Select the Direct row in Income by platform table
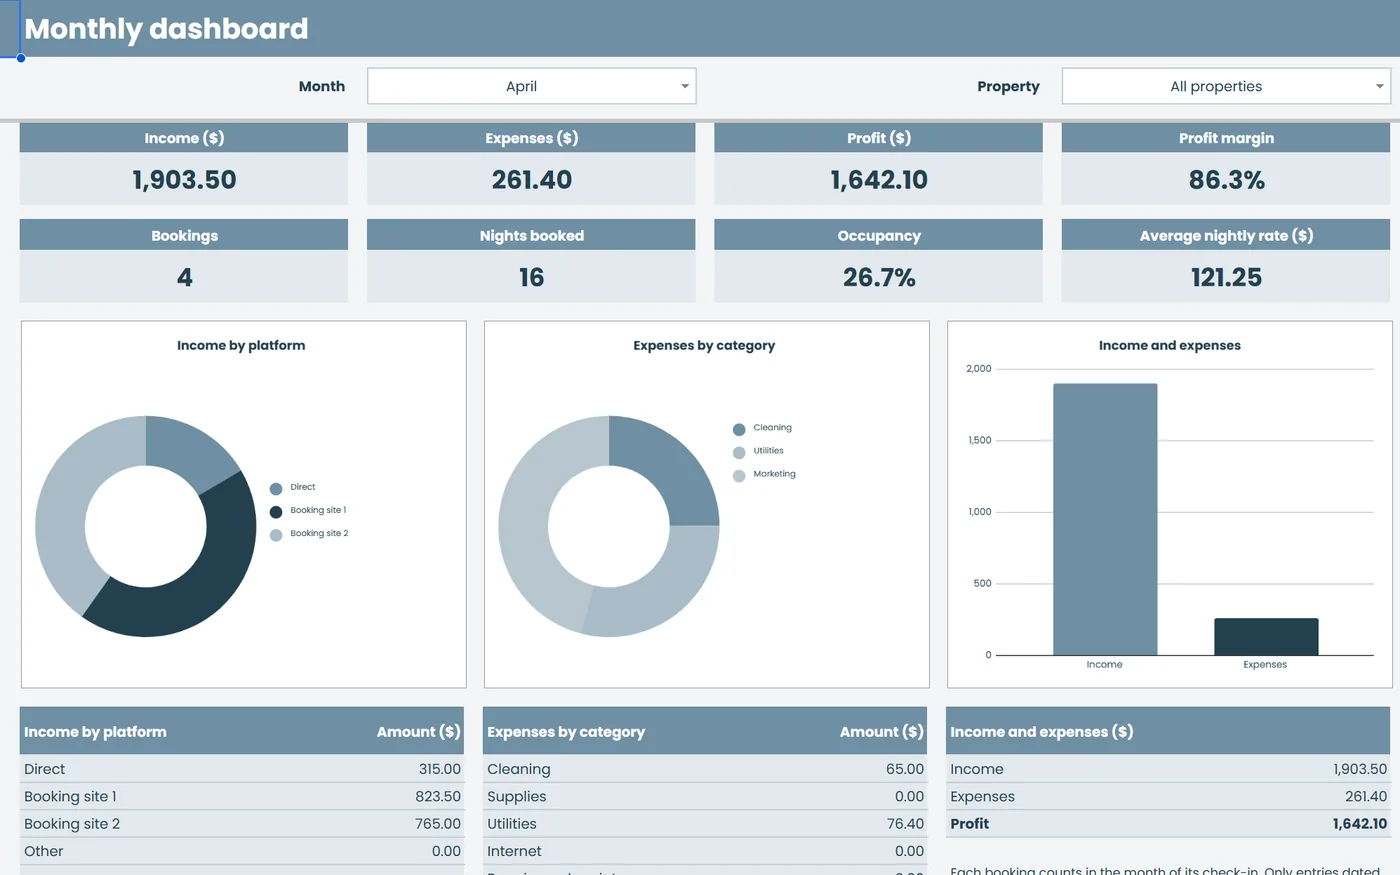 click(242, 769)
